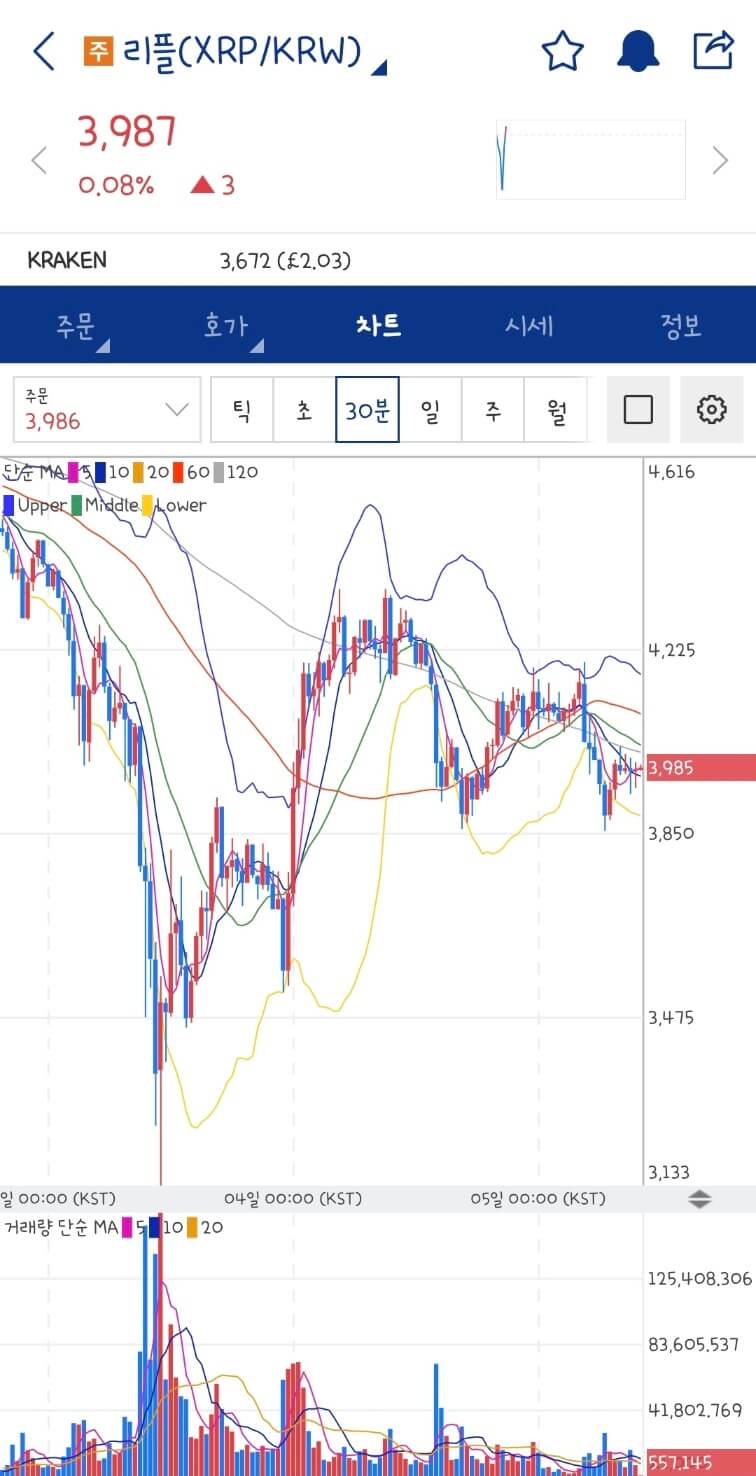Tap the 557,145 volume tag on axis
Image resolution: width=756 pixels, height=1476 pixels.
point(701,1463)
